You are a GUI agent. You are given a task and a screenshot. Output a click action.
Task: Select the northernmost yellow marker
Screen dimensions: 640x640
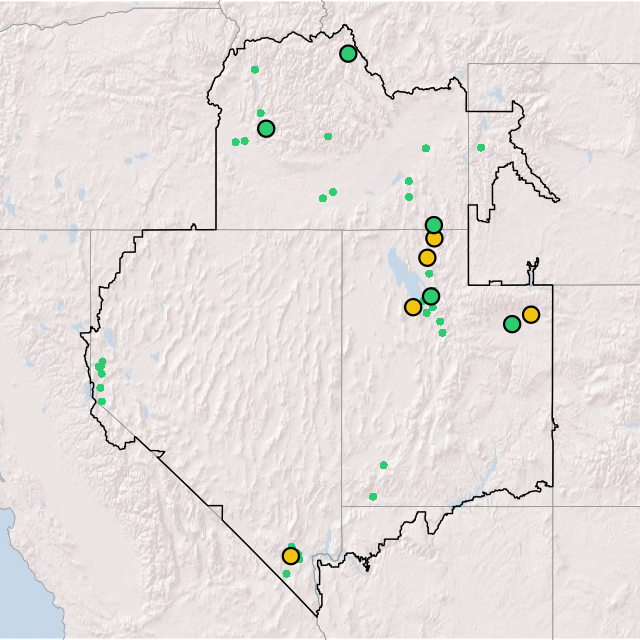click(x=434, y=238)
